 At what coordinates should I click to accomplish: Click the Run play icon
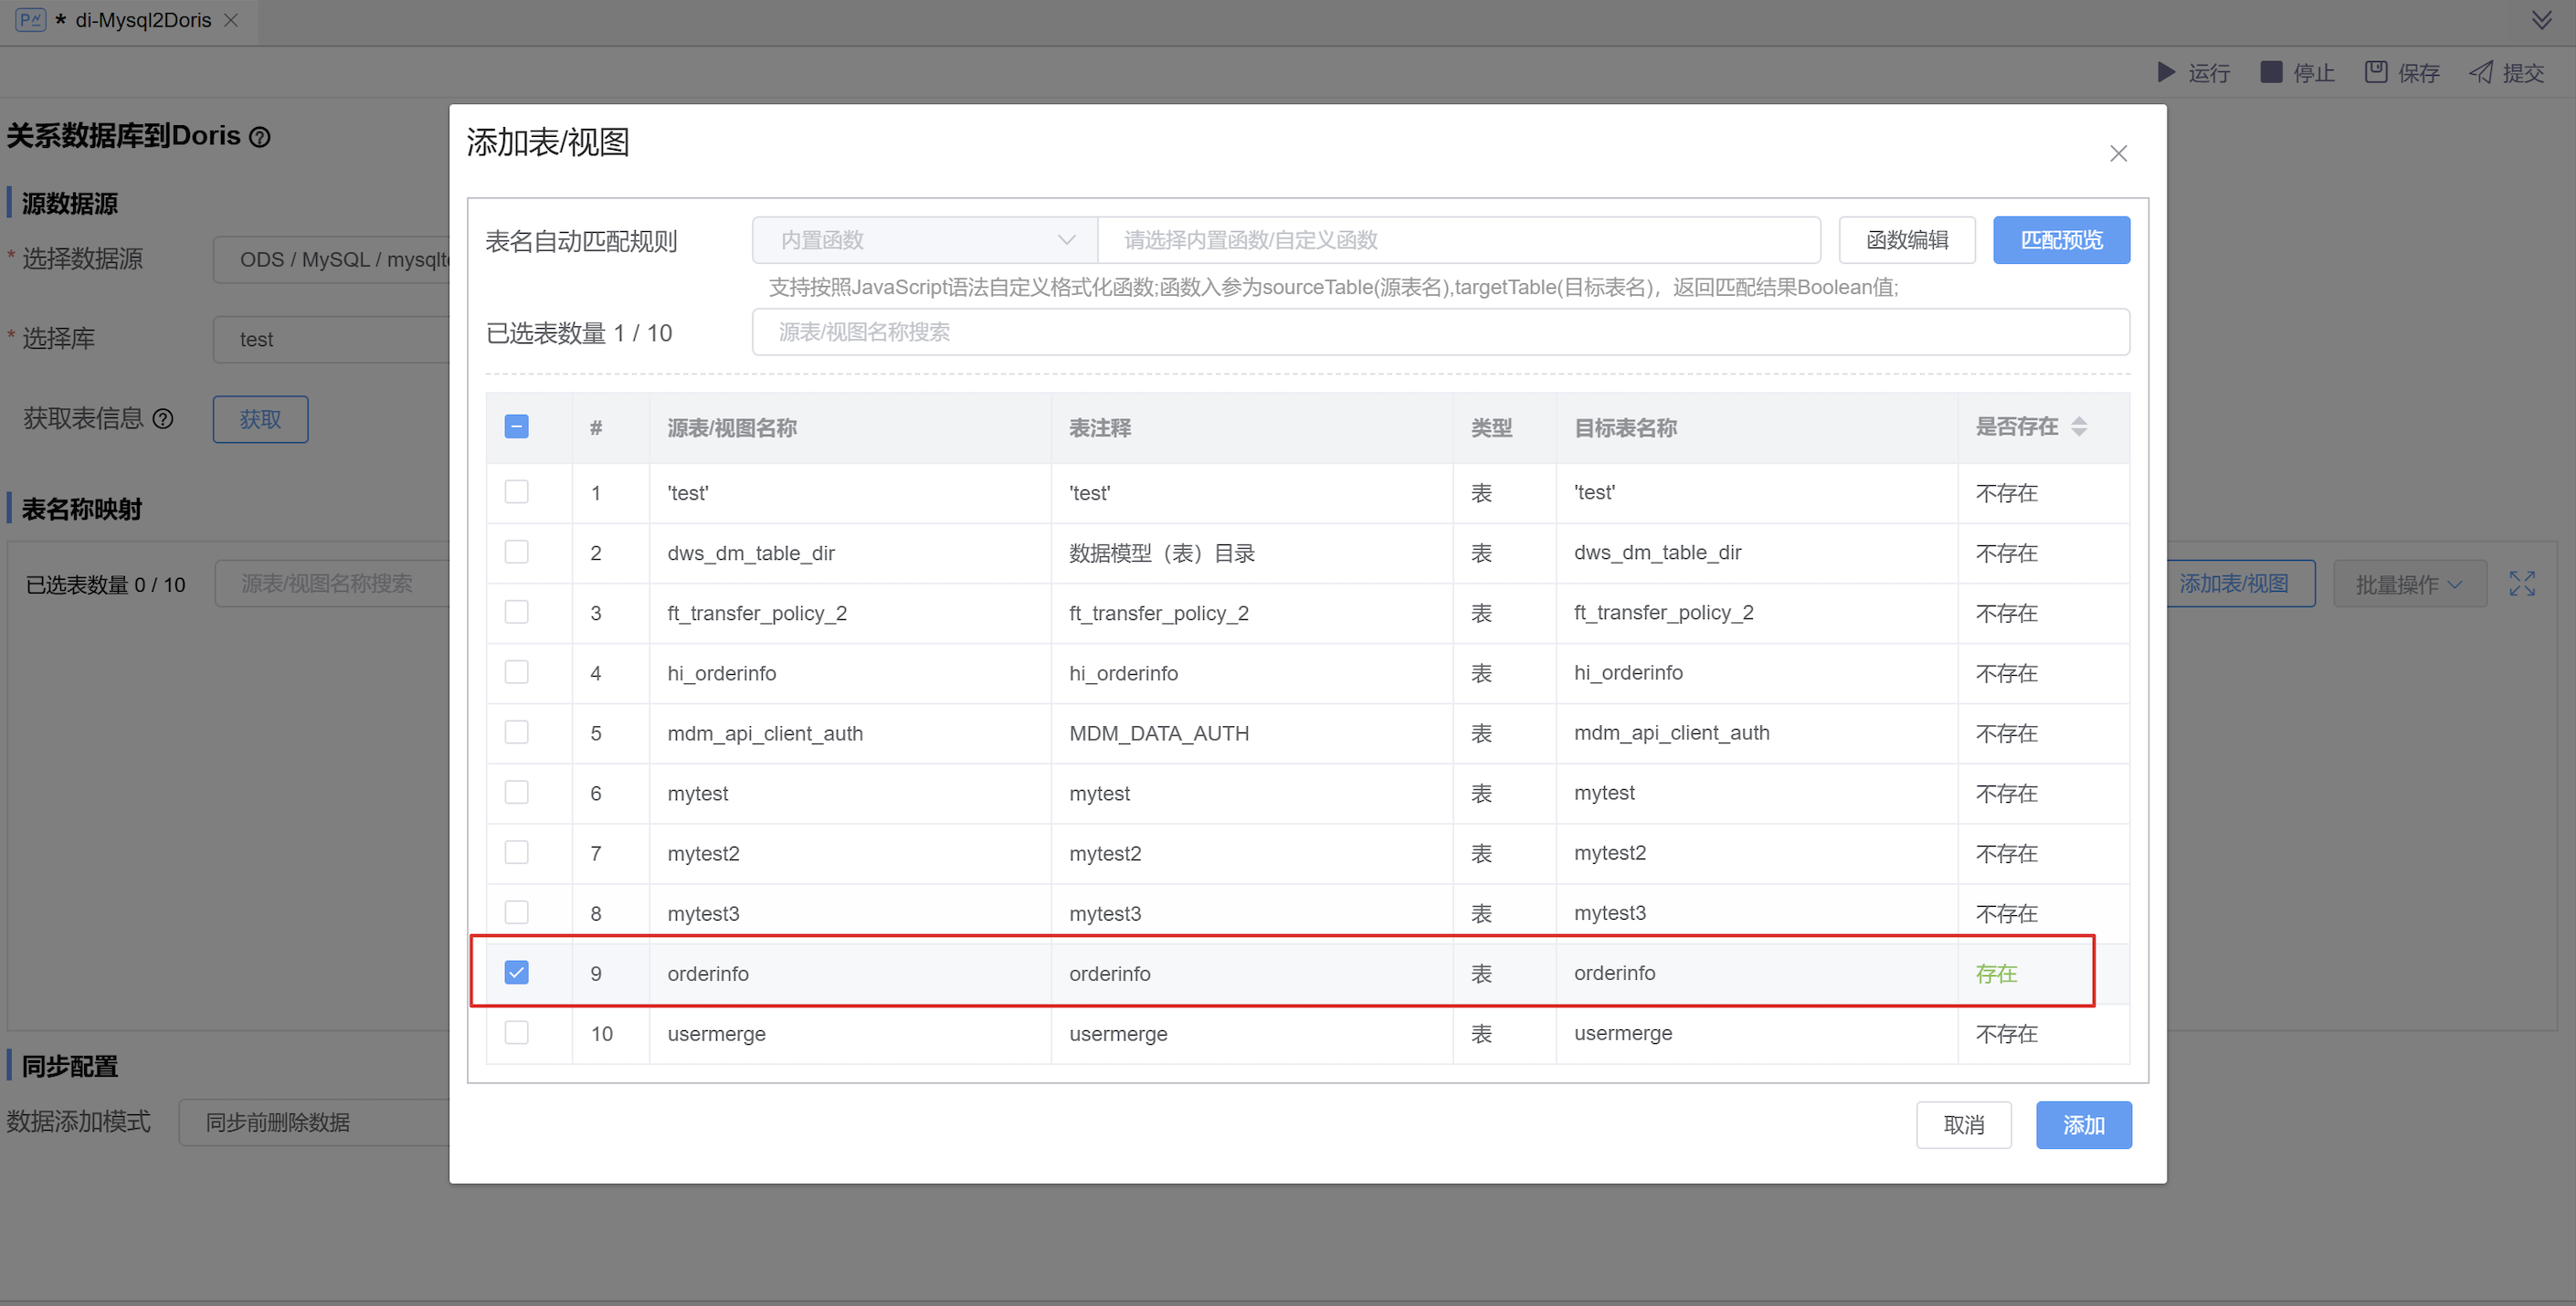(2166, 72)
